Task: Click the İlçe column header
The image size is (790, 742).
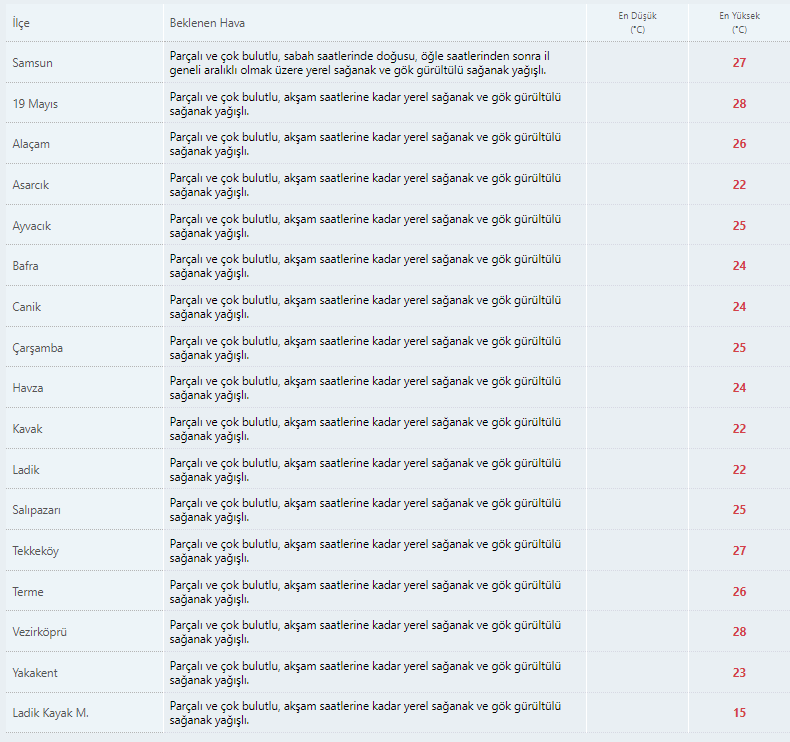Action: coord(21,23)
